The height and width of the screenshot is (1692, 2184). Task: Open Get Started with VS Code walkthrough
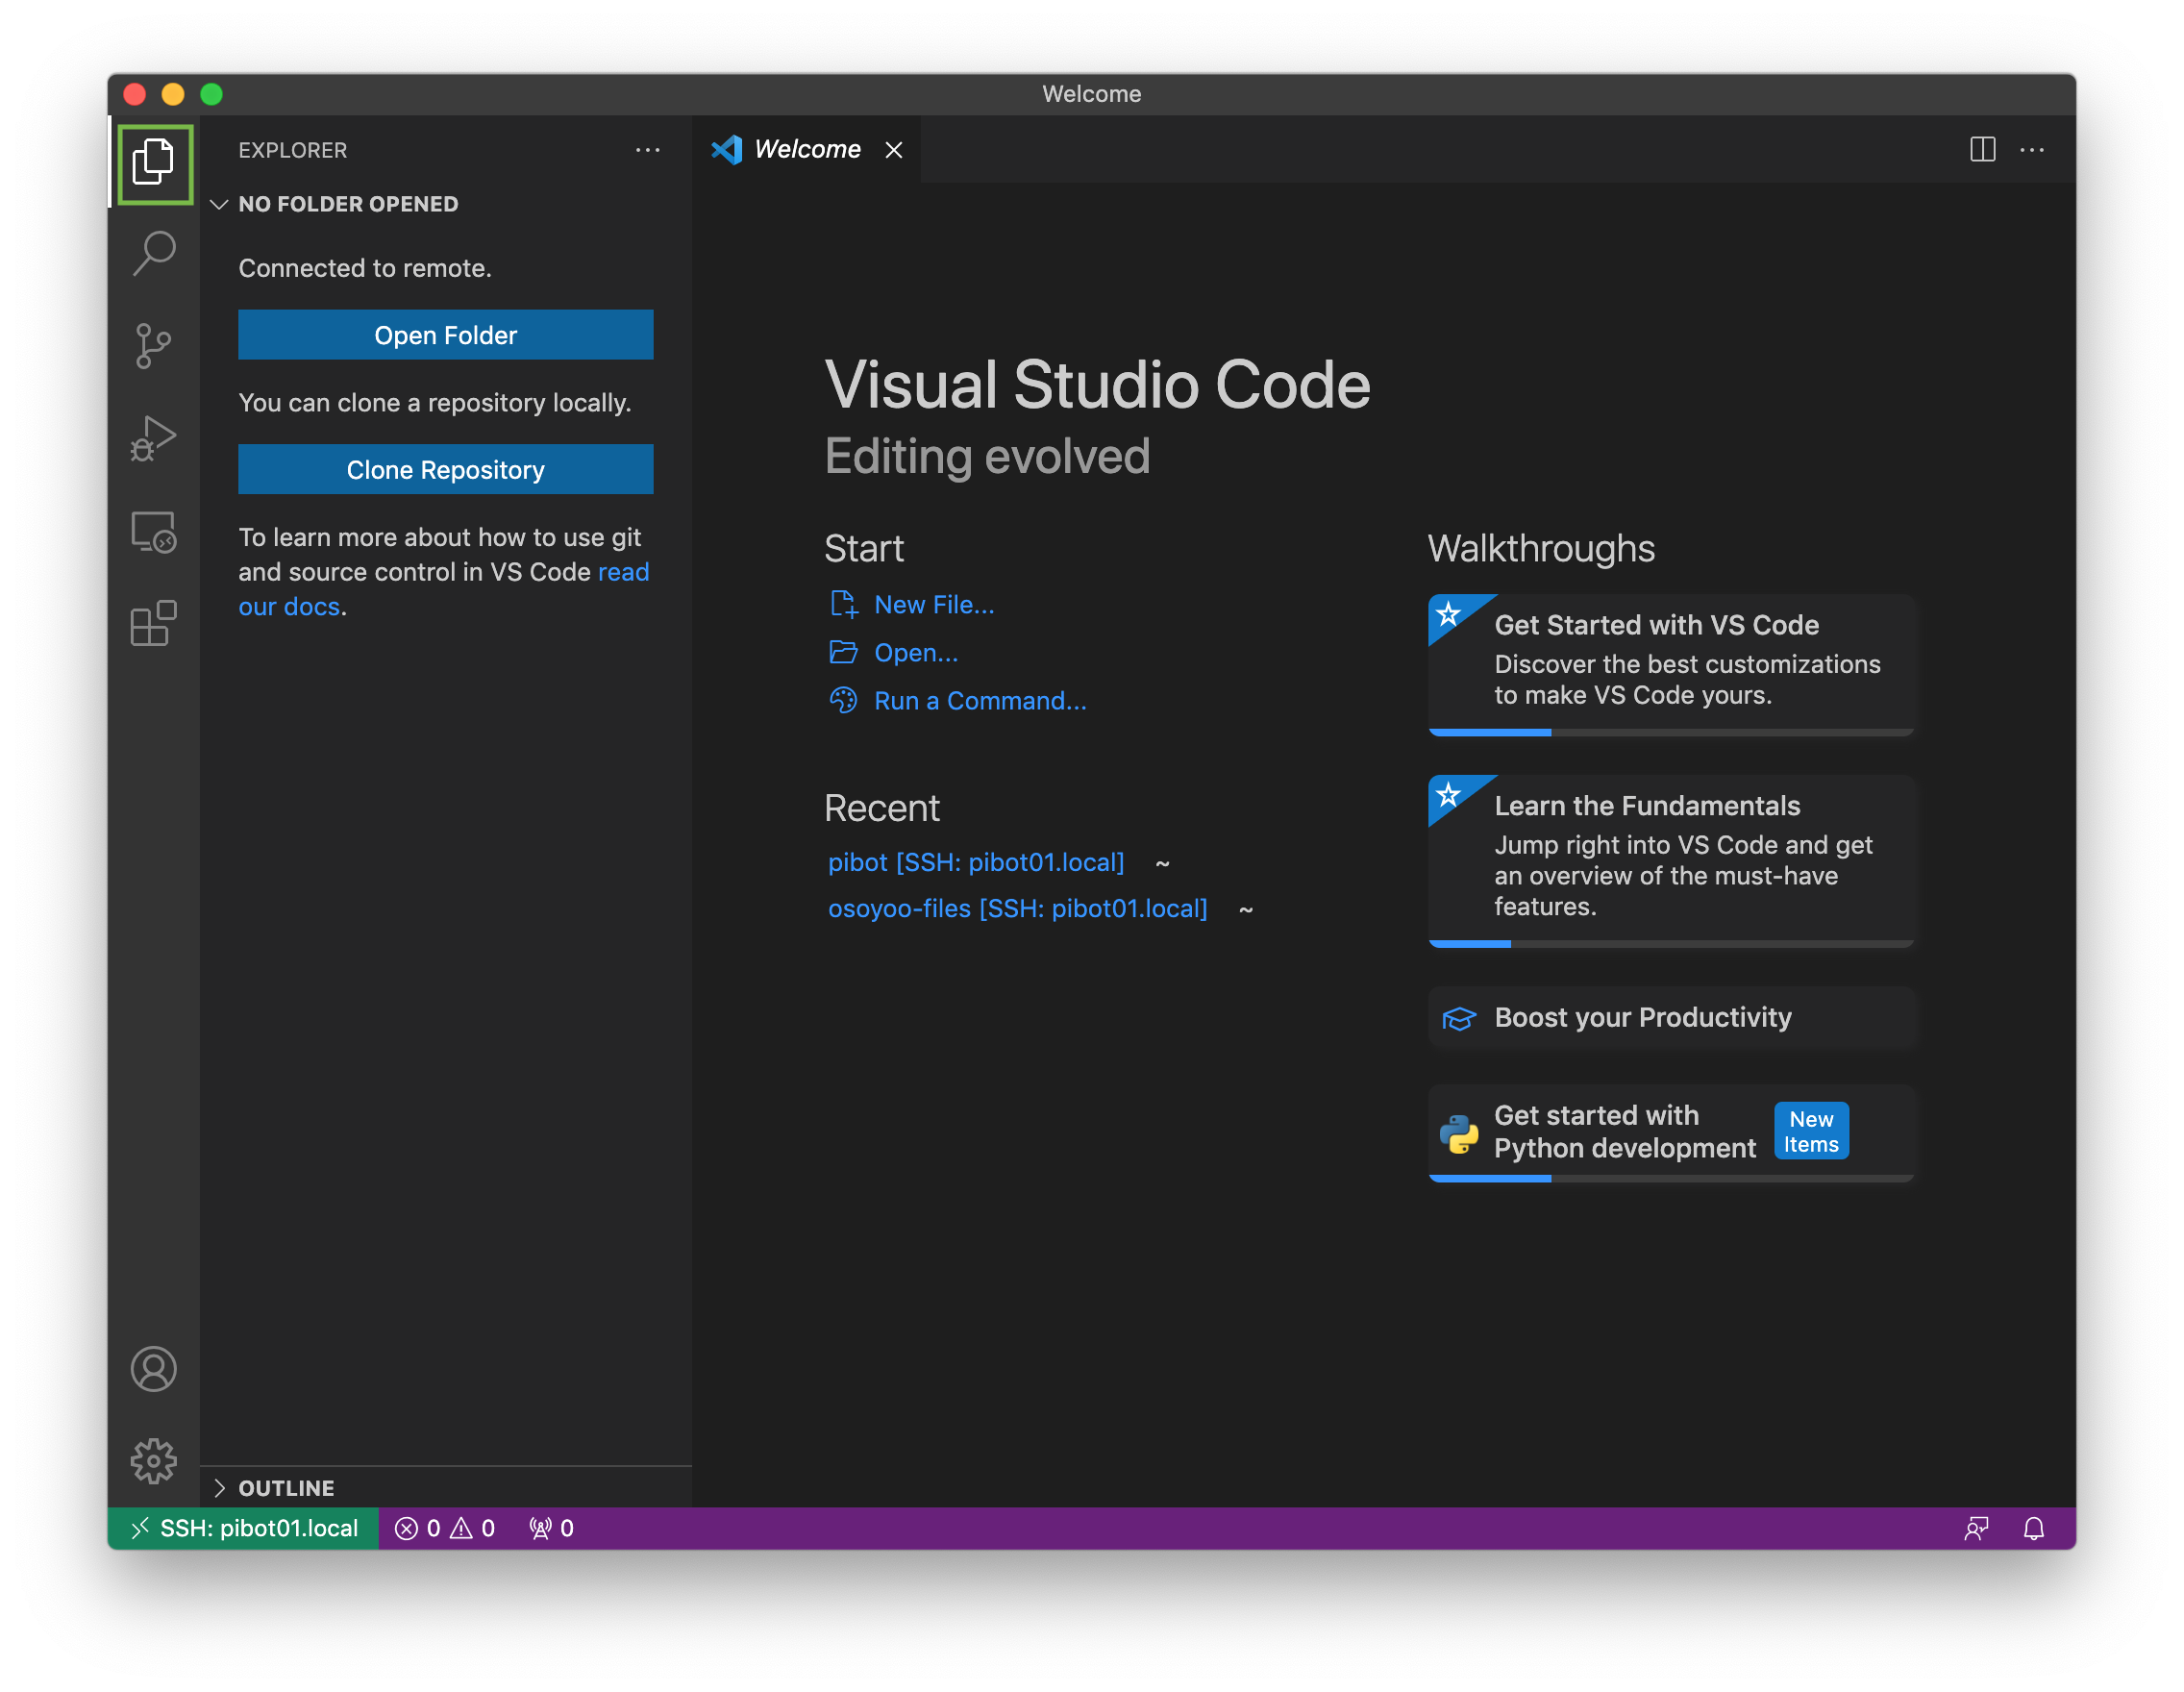pyautogui.click(x=1672, y=664)
